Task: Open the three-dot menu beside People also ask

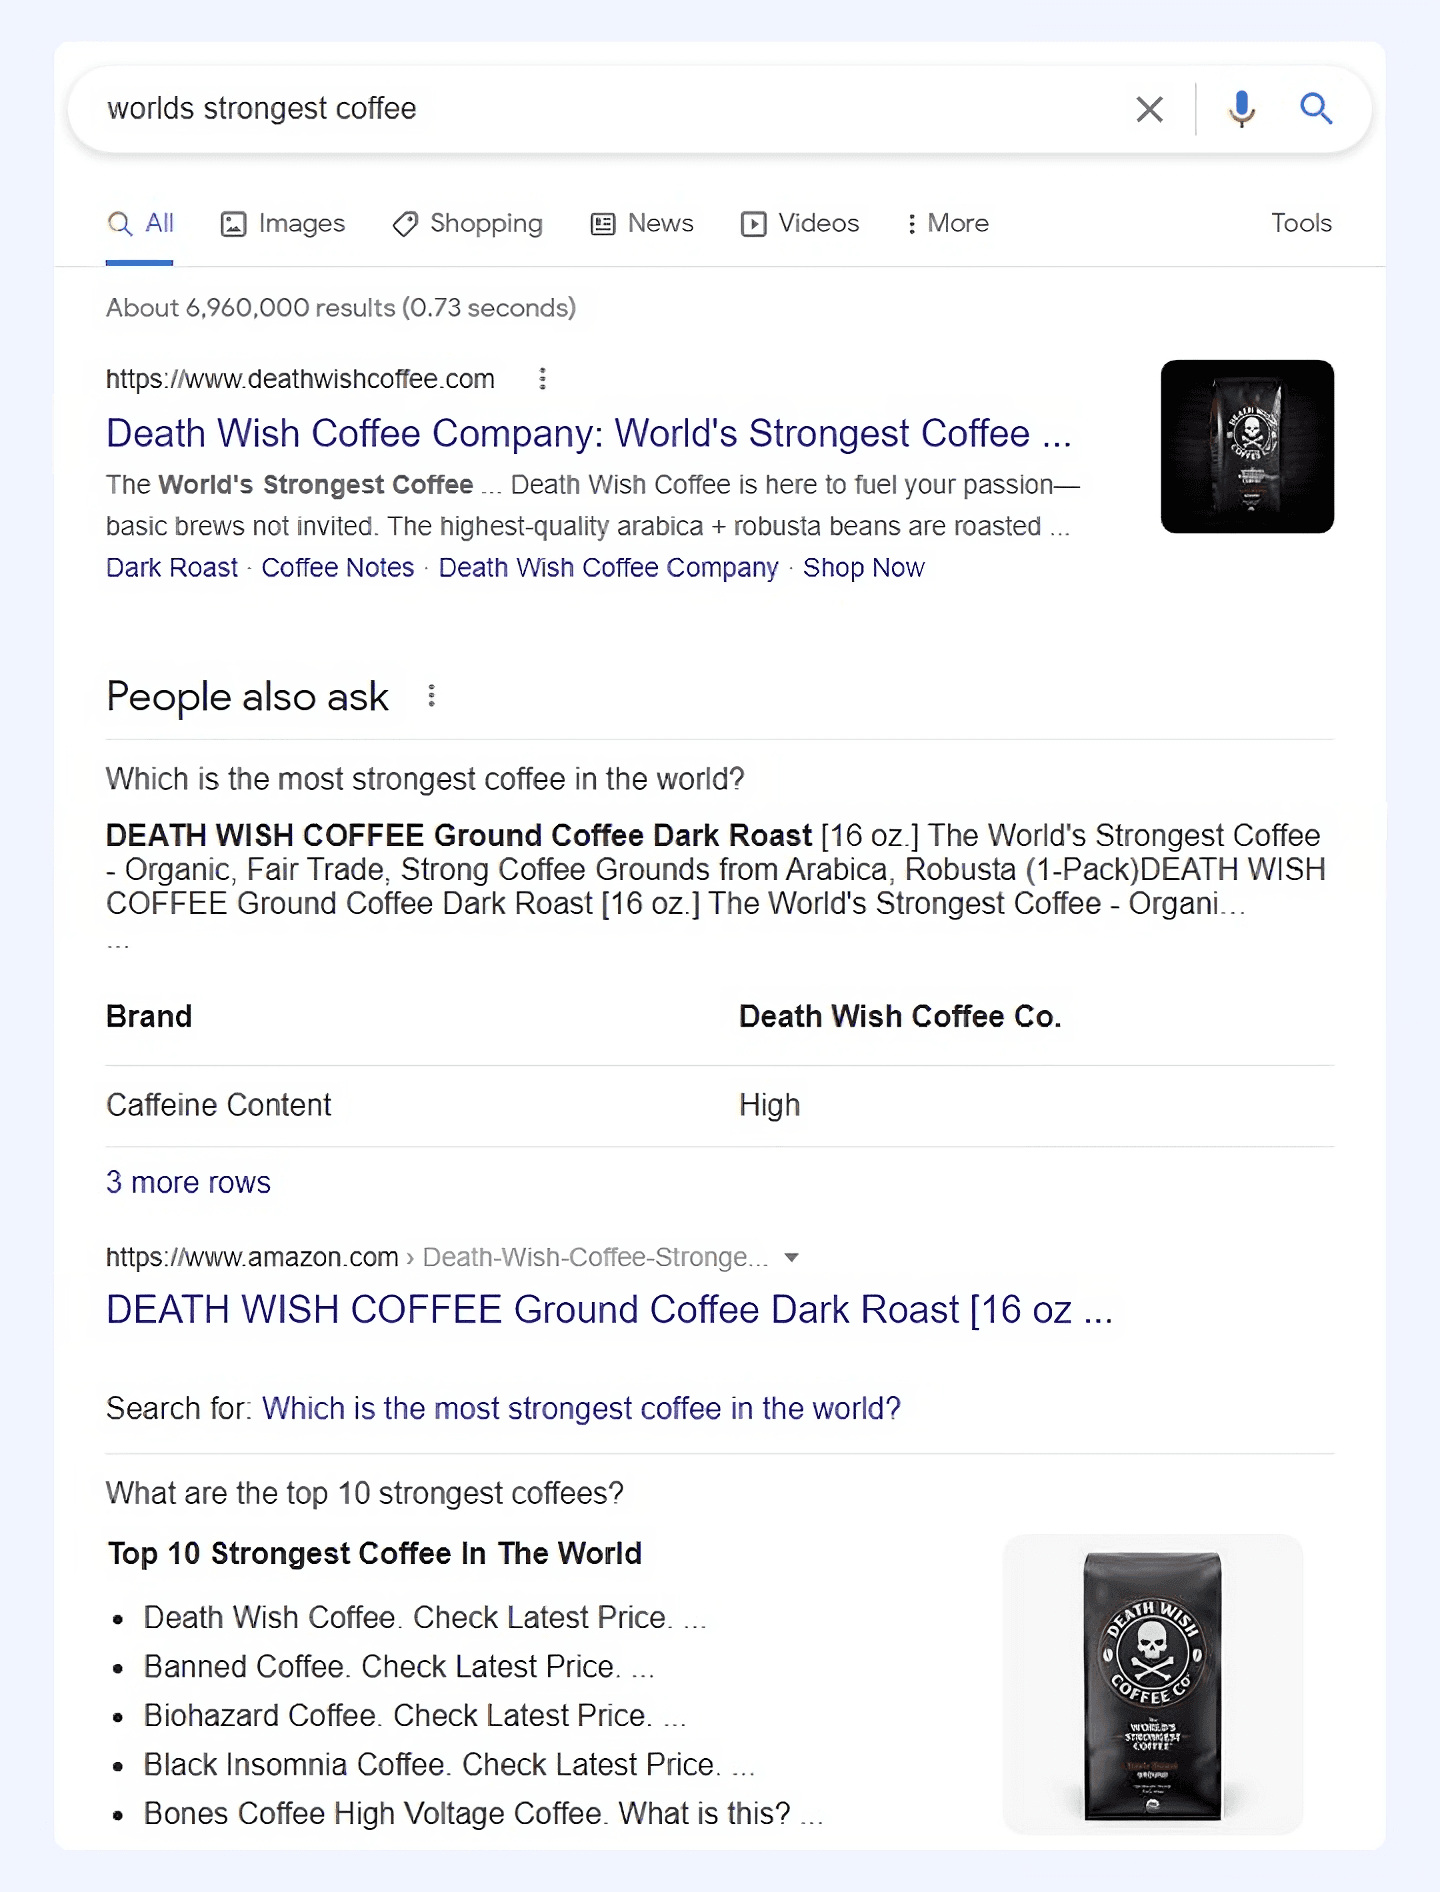Action: tap(431, 696)
